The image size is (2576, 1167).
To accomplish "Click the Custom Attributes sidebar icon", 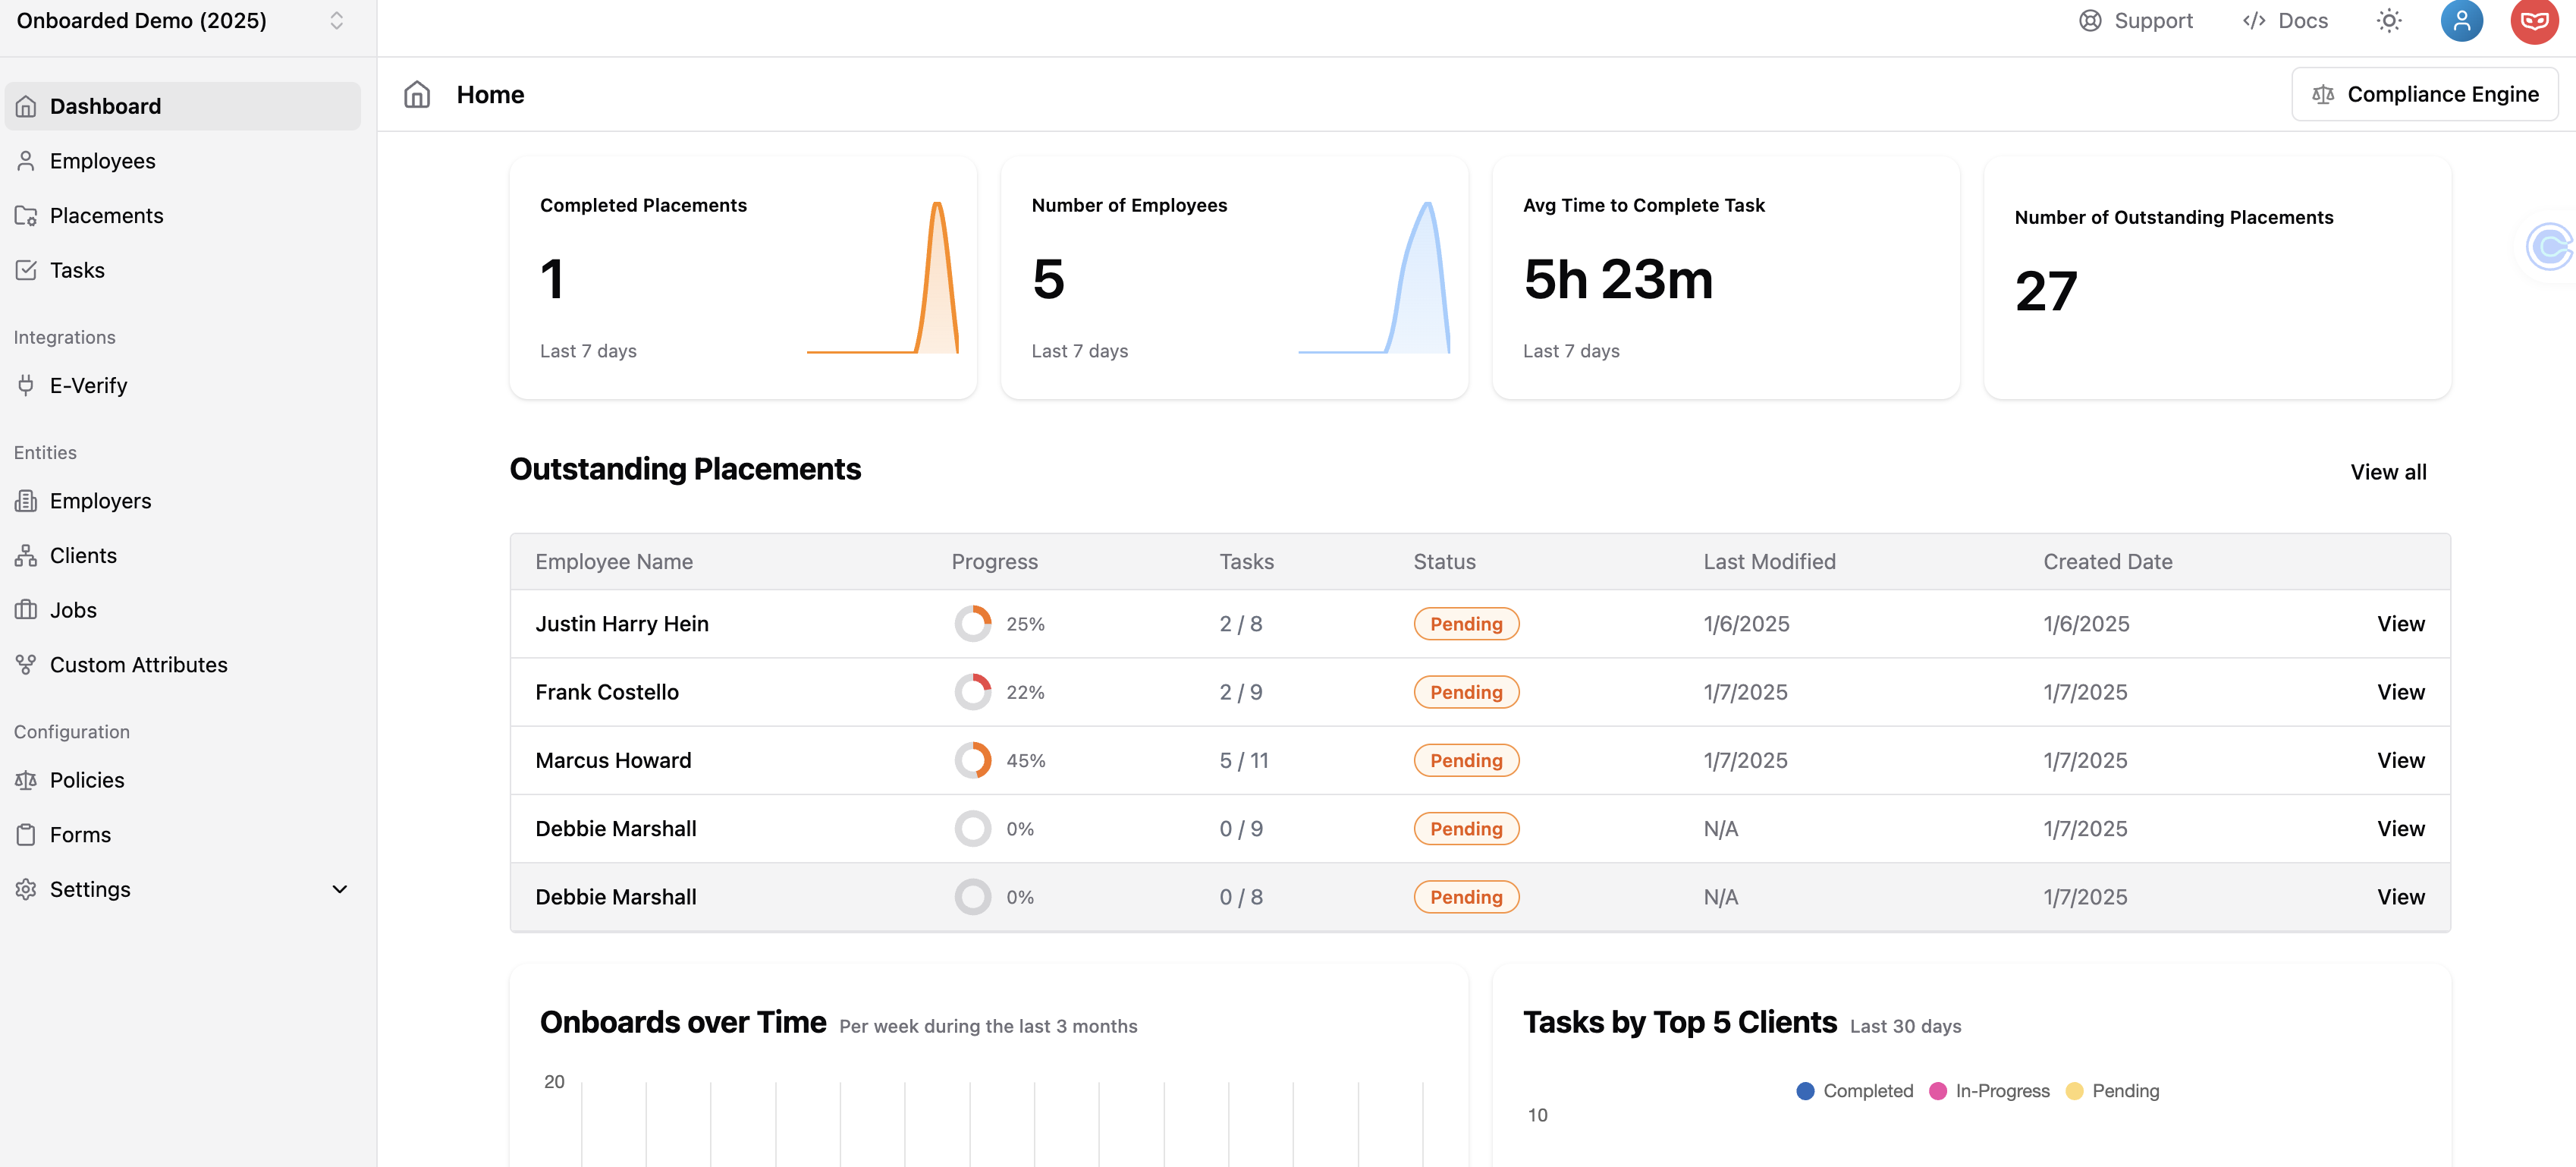I will coord(26,665).
